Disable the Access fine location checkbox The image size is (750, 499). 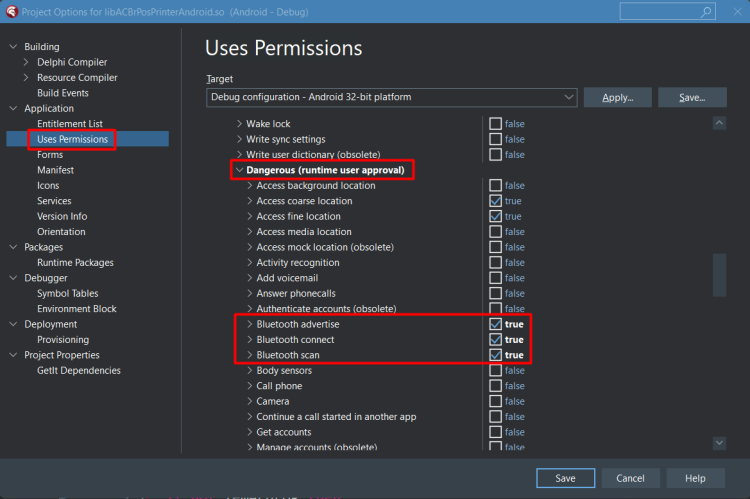coord(496,216)
